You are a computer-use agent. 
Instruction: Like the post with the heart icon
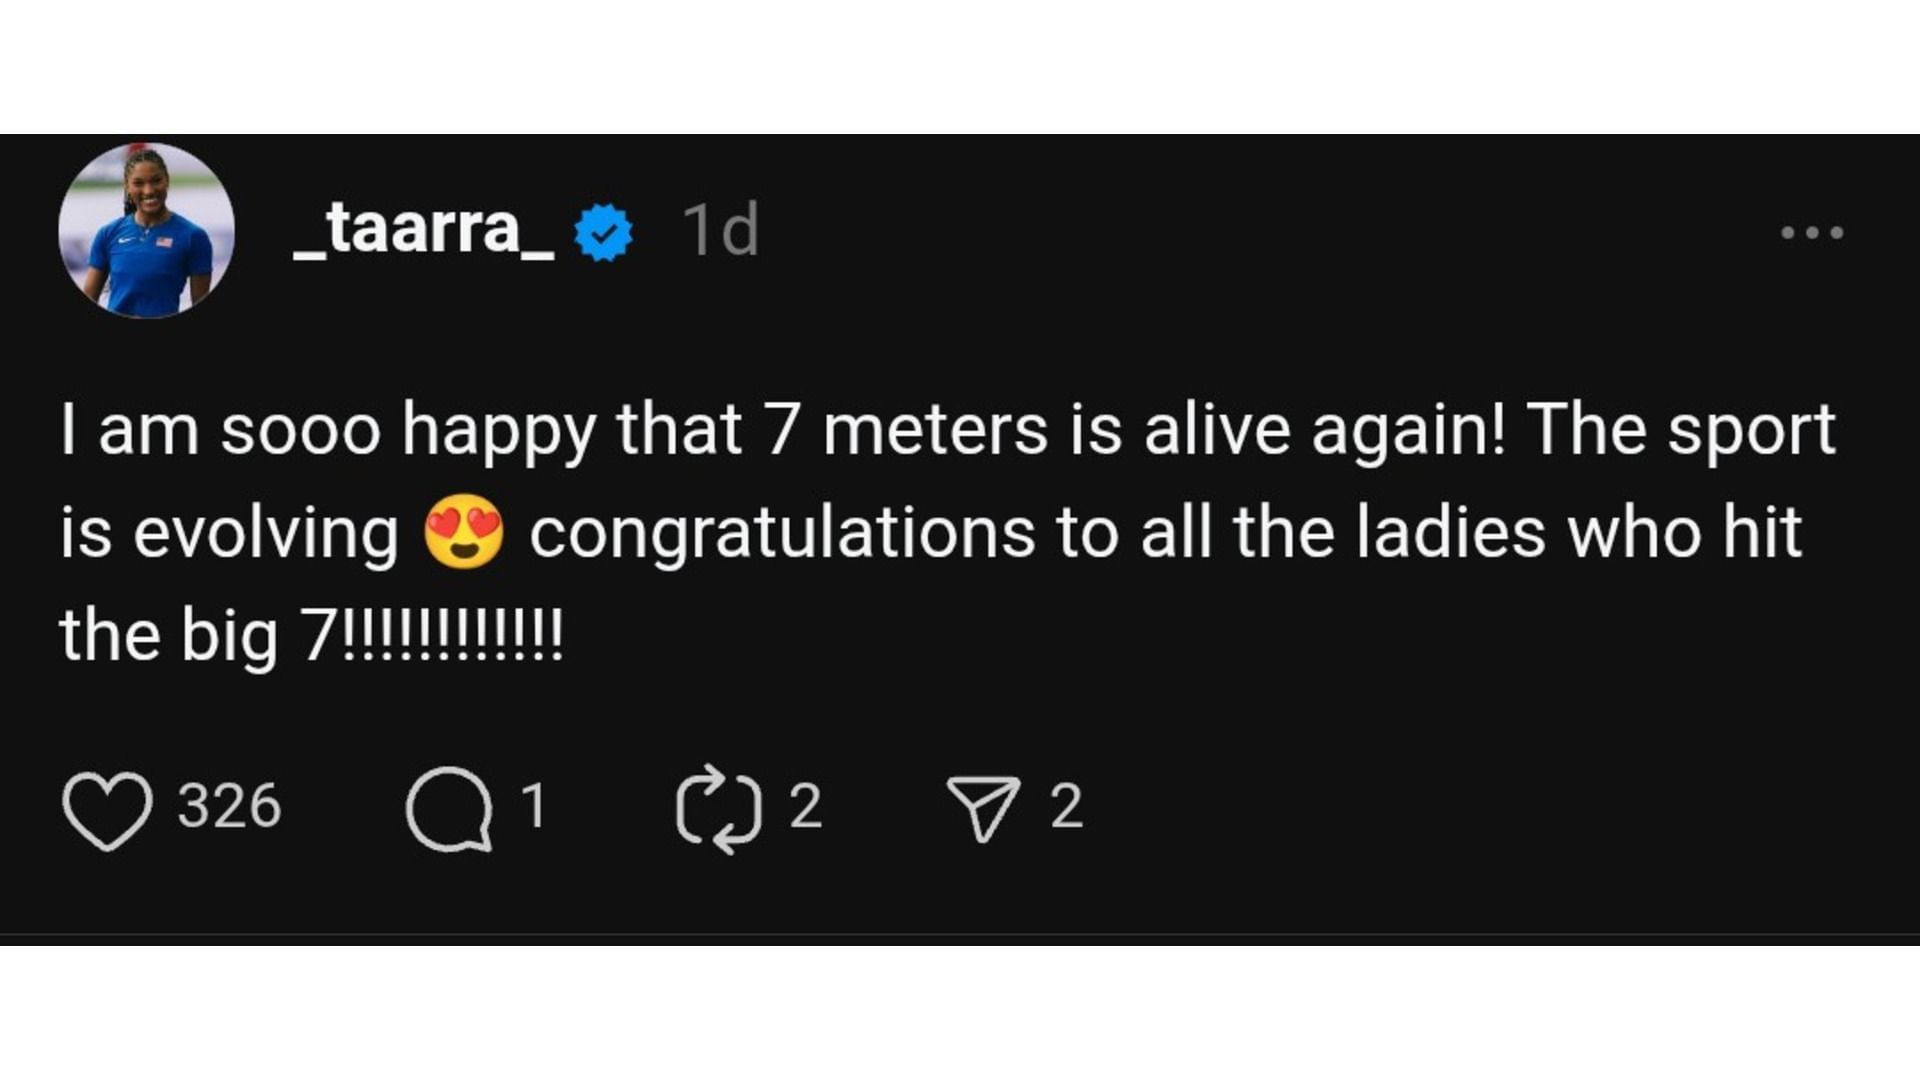(x=107, y=808)
